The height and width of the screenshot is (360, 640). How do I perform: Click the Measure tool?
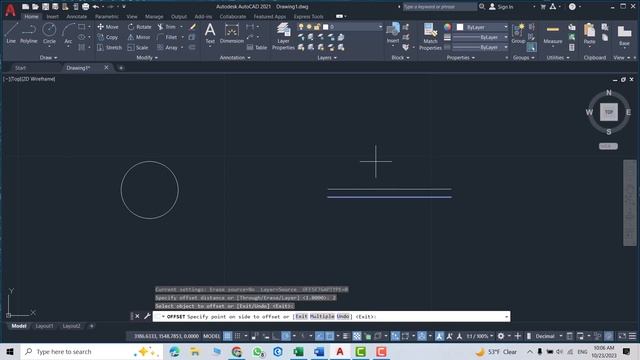[553, 33]
